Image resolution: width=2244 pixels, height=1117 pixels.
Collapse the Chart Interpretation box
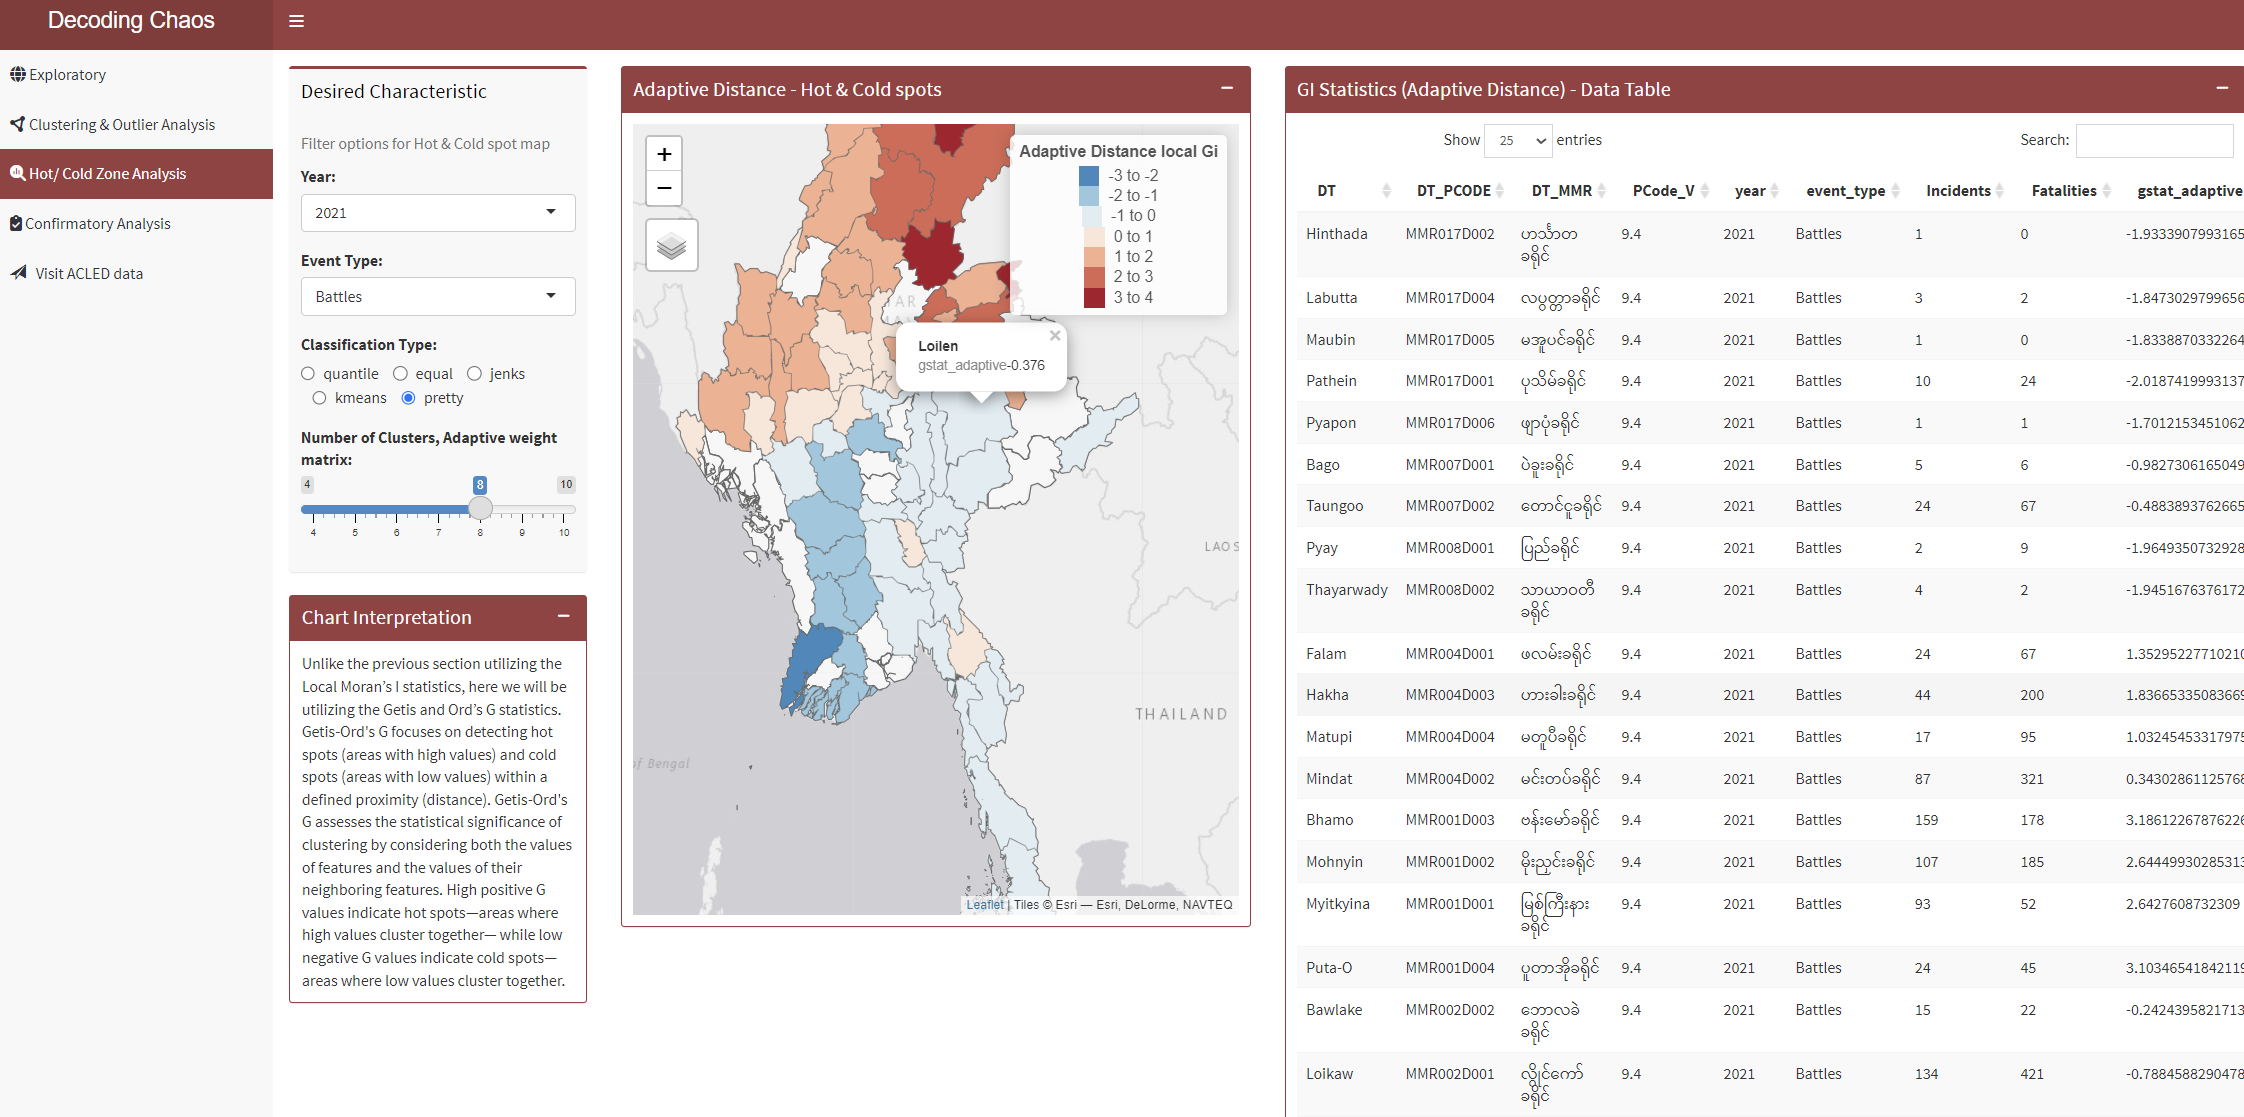point(564,616)
